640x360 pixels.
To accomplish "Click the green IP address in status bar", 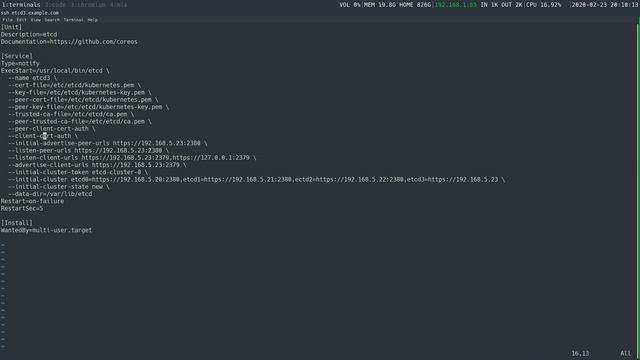I will tap(455, 5).
